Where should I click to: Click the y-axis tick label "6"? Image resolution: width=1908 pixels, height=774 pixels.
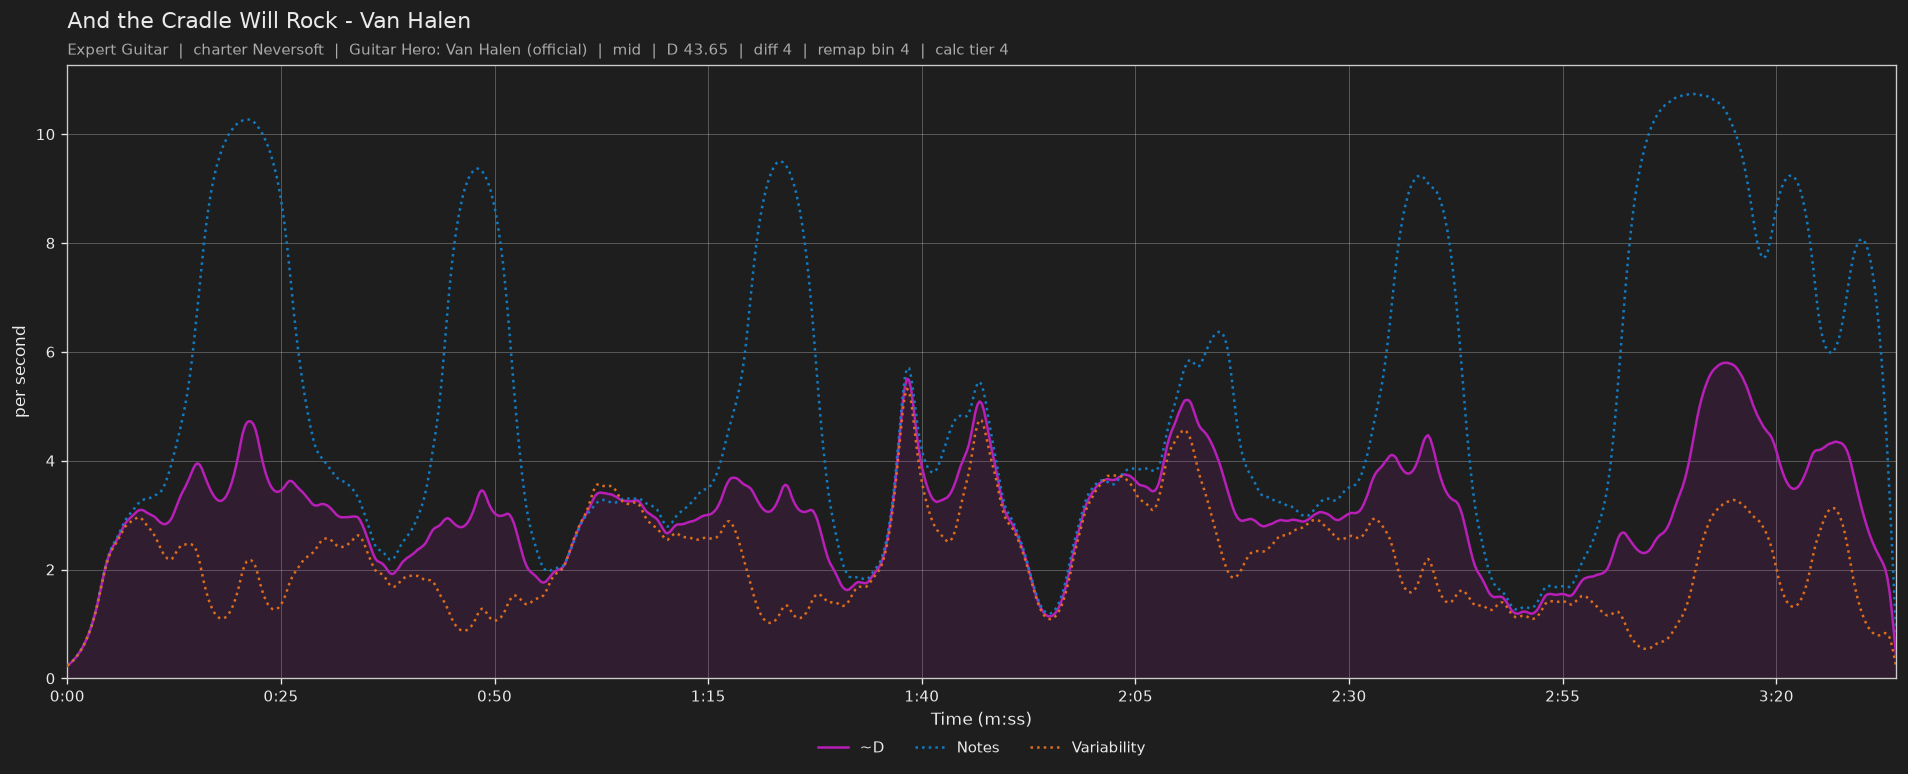[x=51, y=353]
